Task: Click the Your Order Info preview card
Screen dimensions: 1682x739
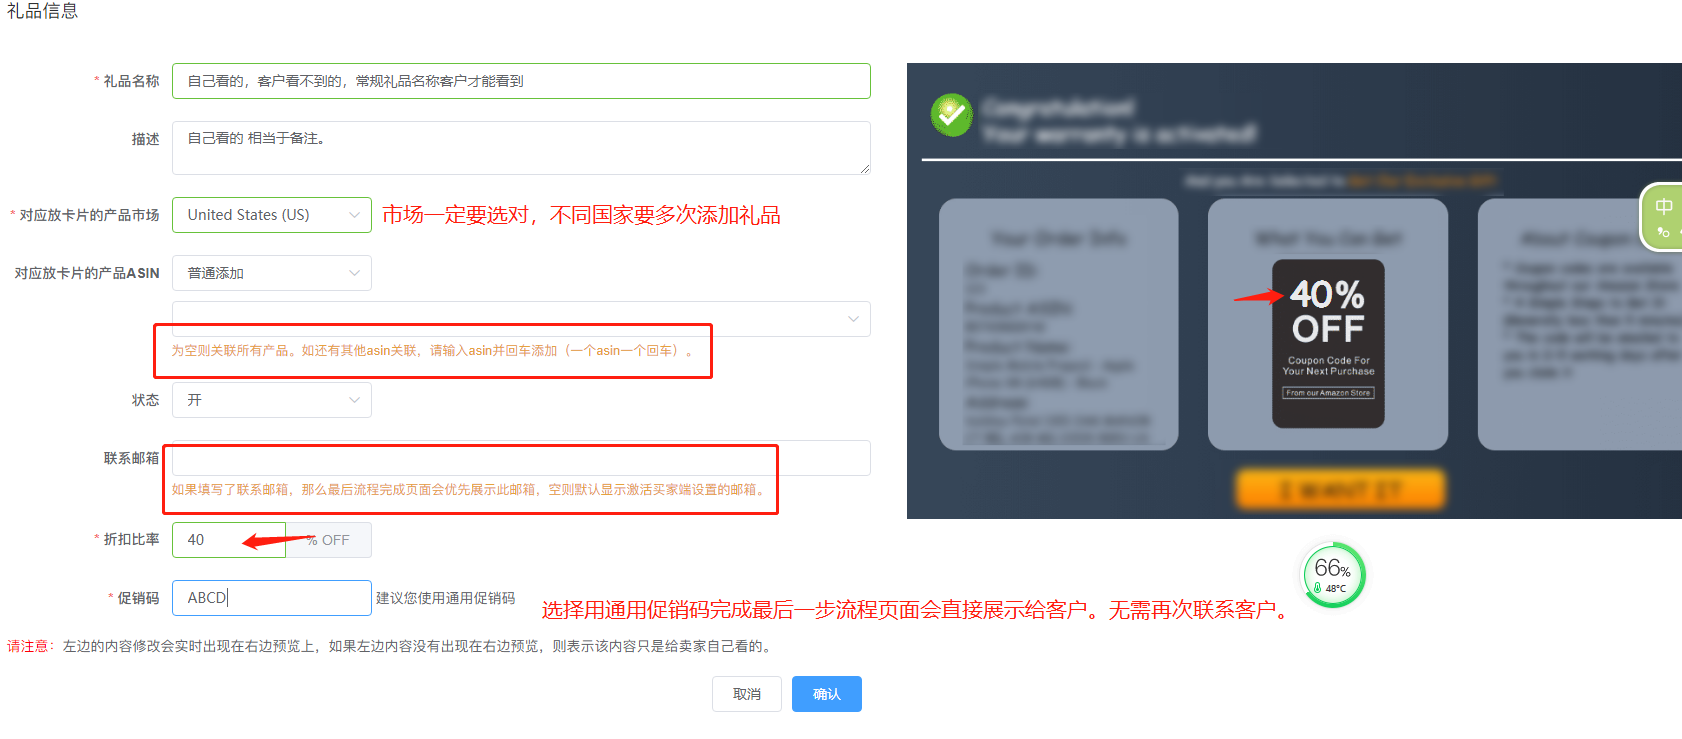Action: pyautogui.click(x=1059, y=324)
